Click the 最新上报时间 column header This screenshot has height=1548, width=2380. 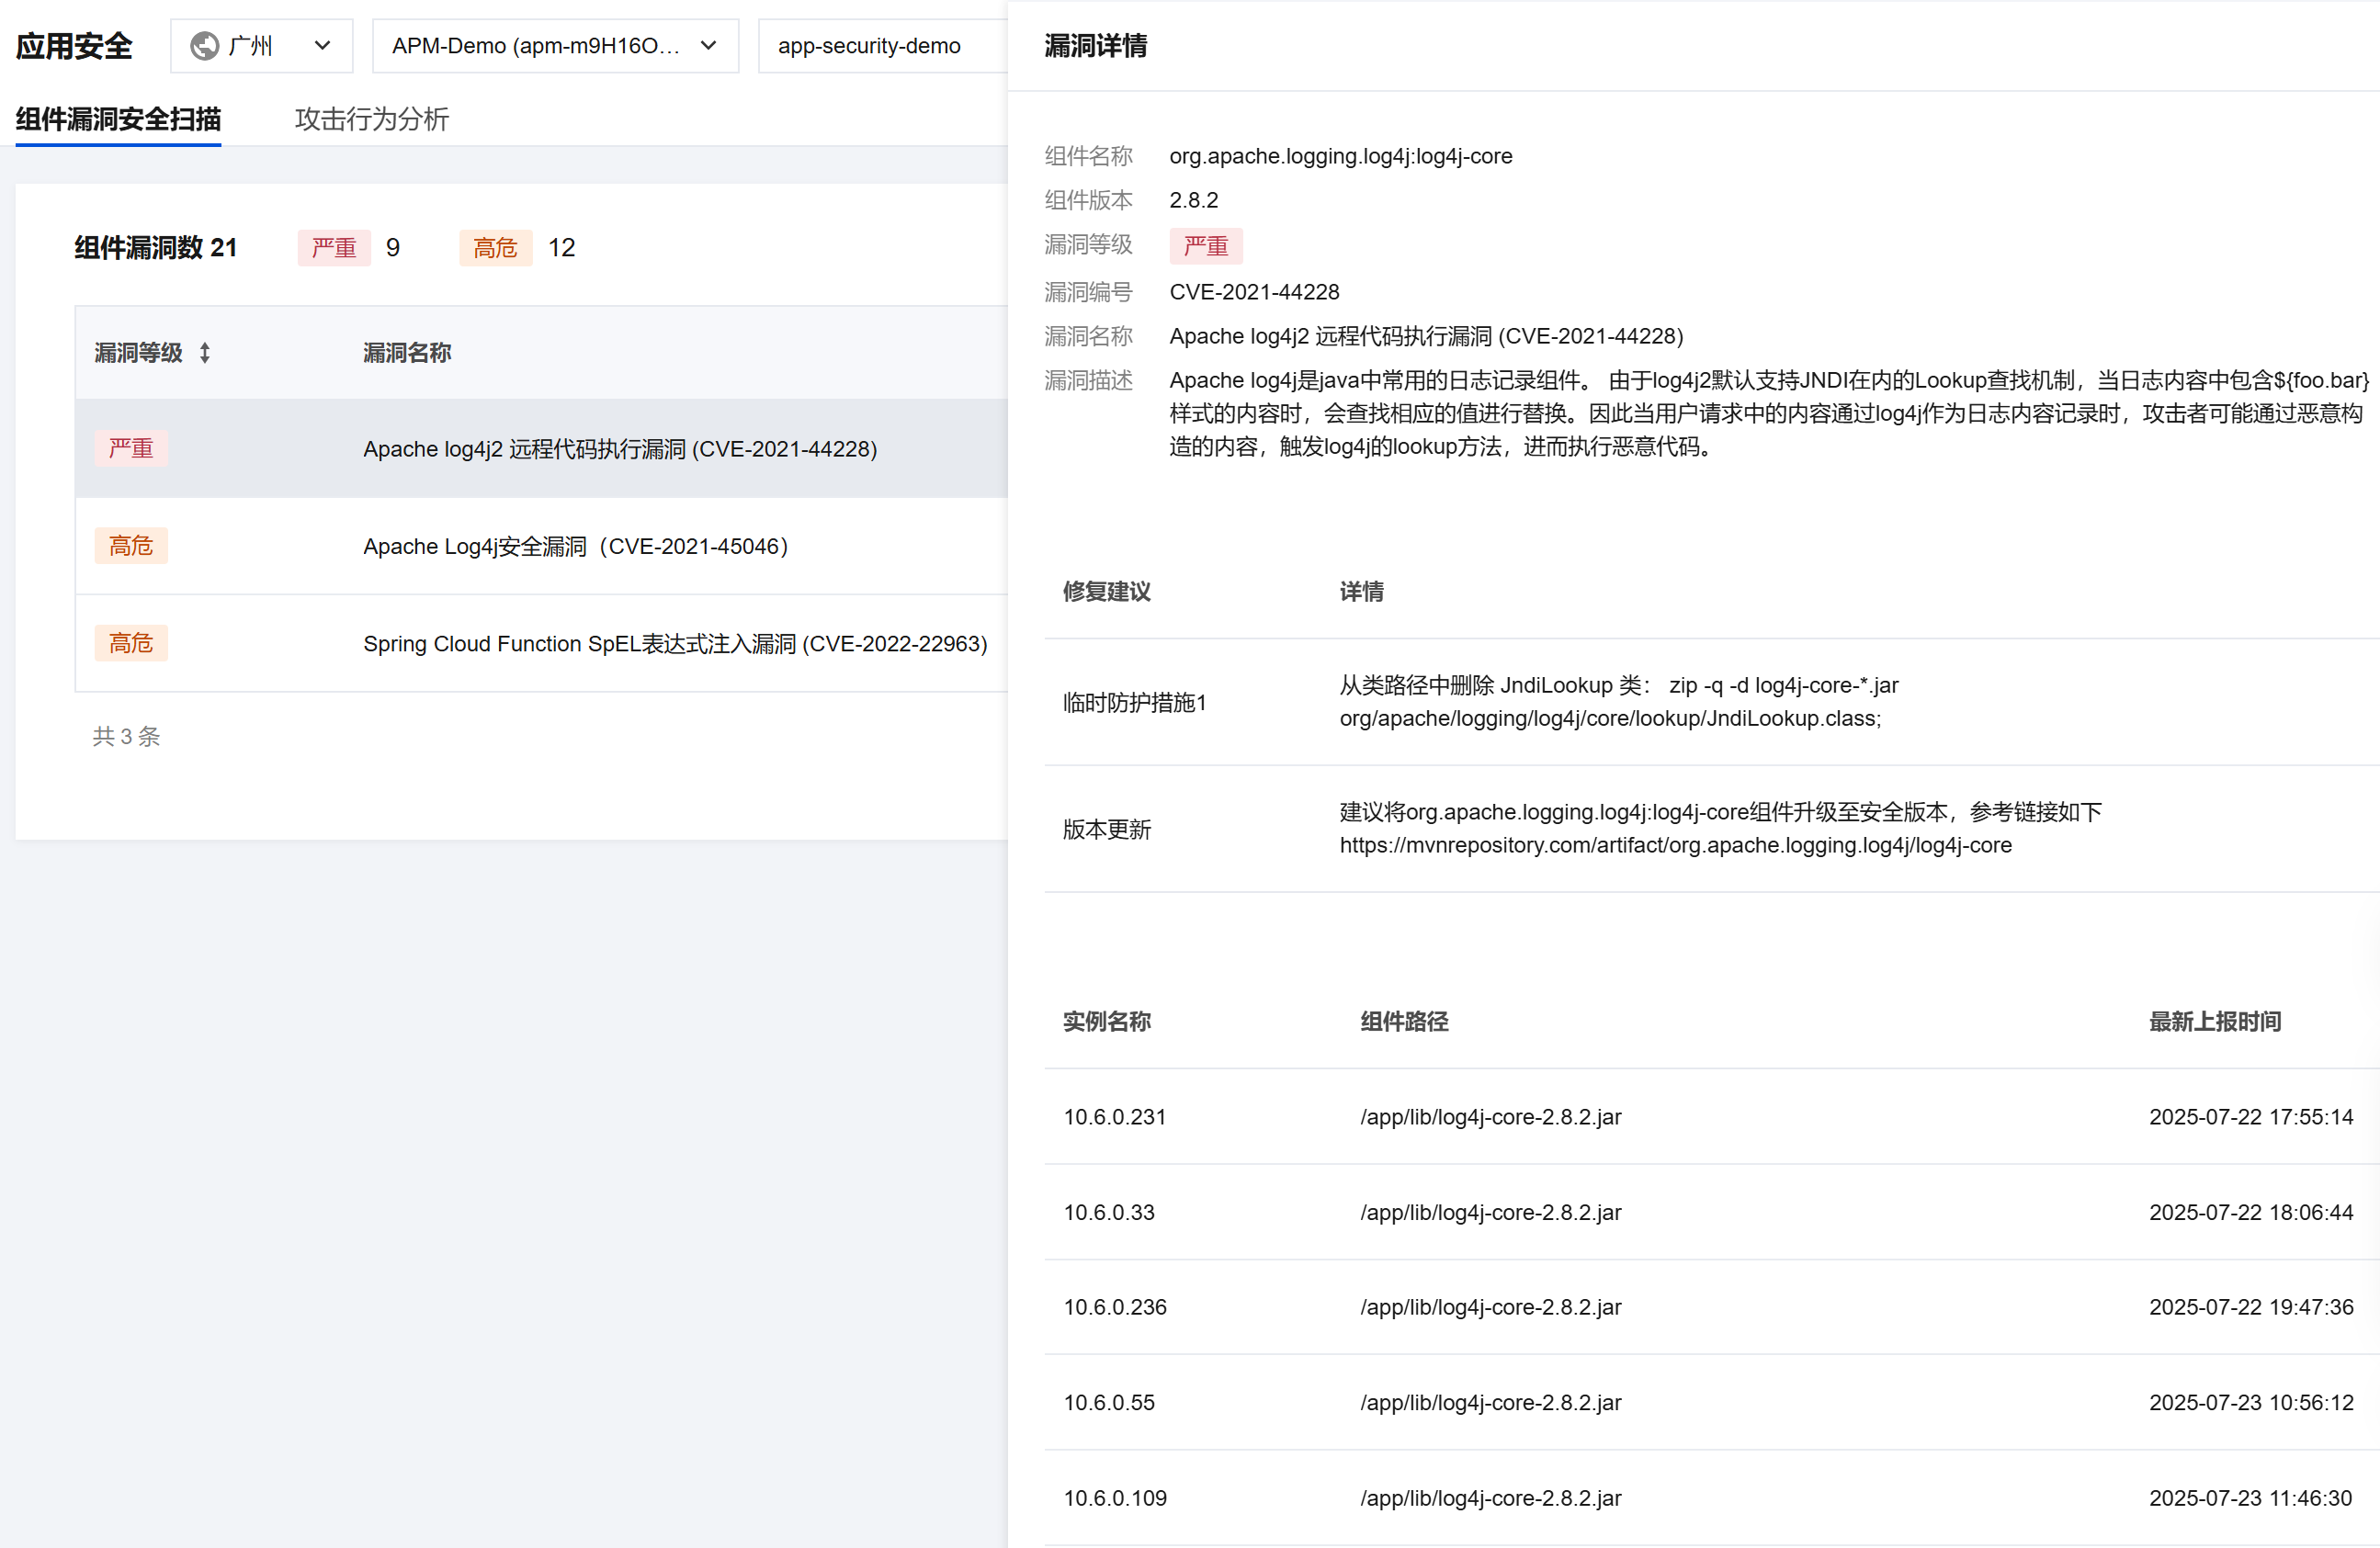(x=2215, y=1022)
